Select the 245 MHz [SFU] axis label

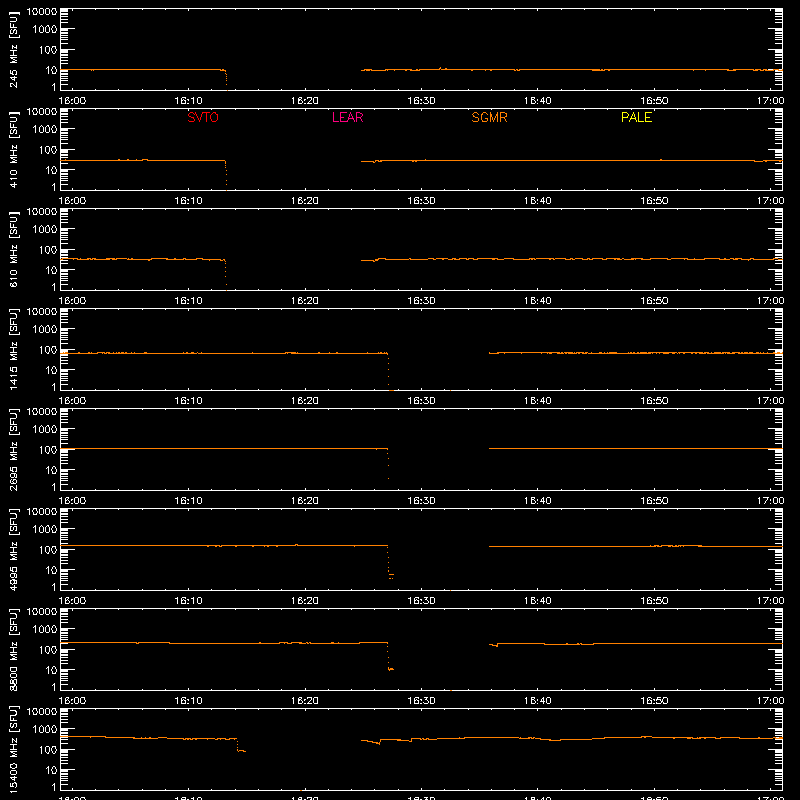13,49
